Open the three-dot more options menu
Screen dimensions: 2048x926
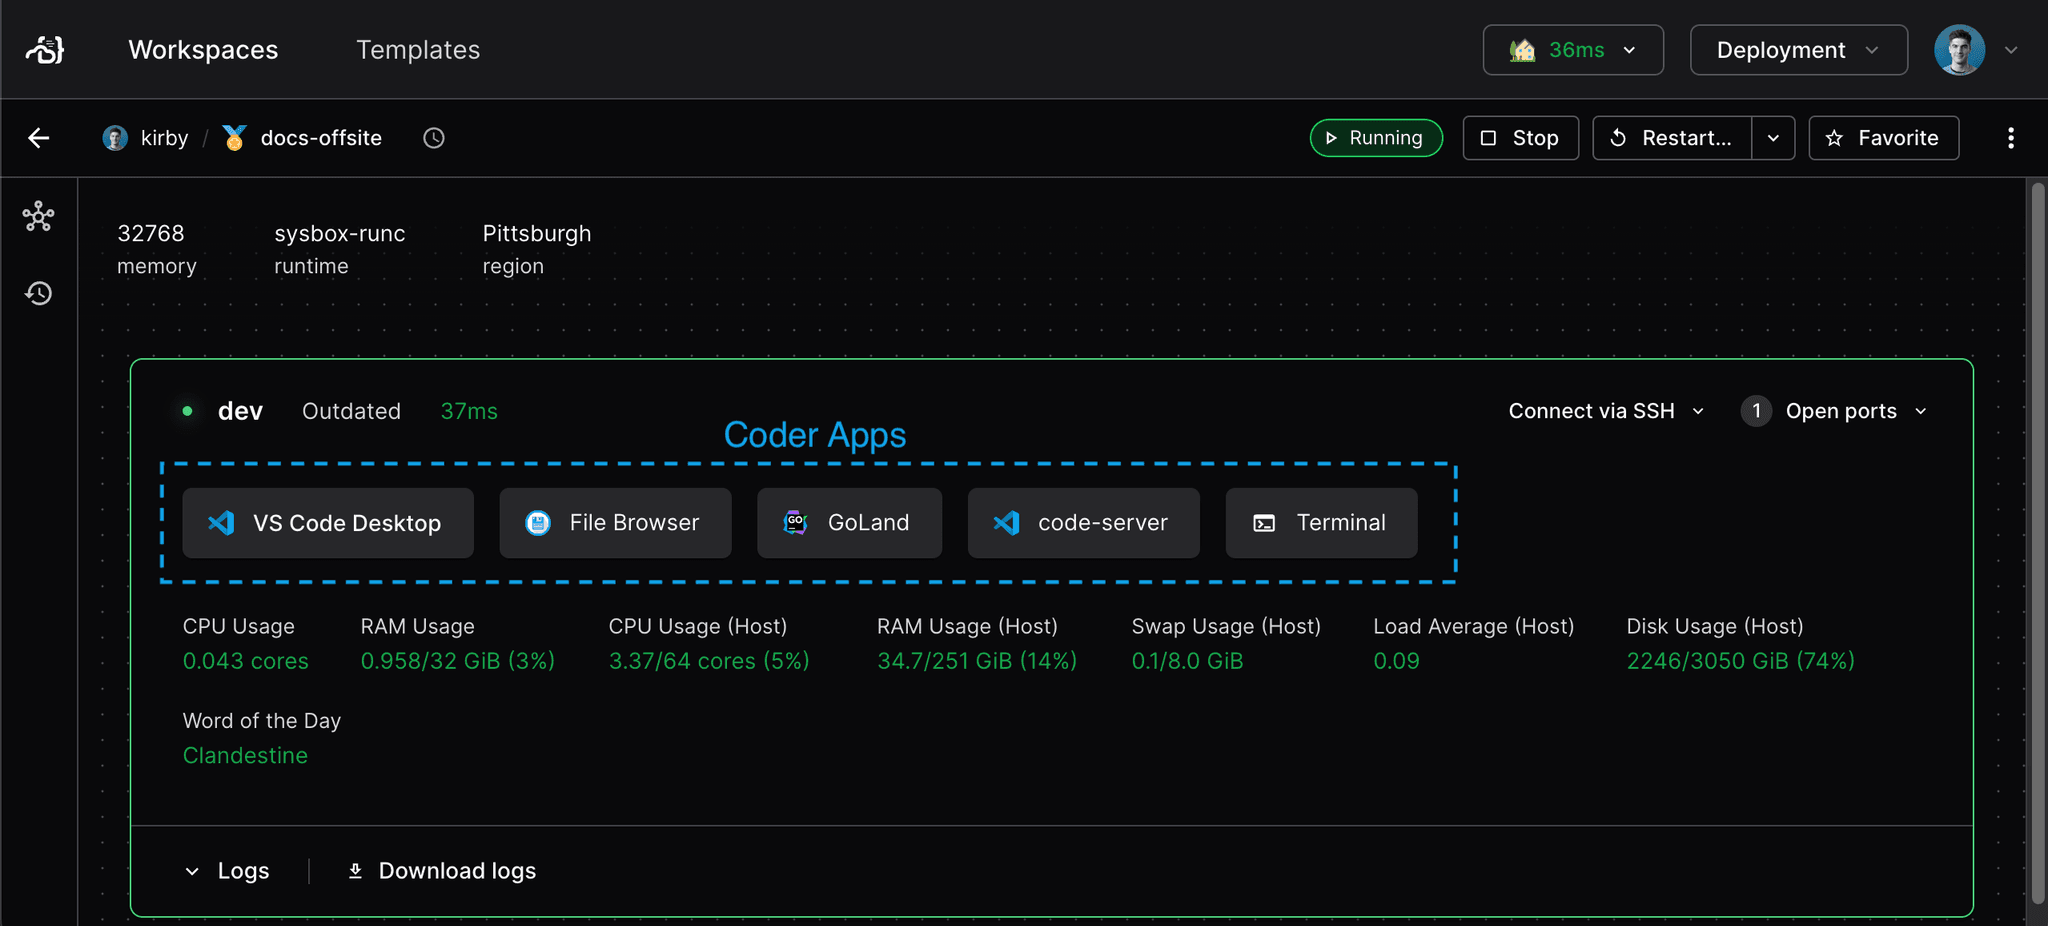click(x=2011, y=138)
